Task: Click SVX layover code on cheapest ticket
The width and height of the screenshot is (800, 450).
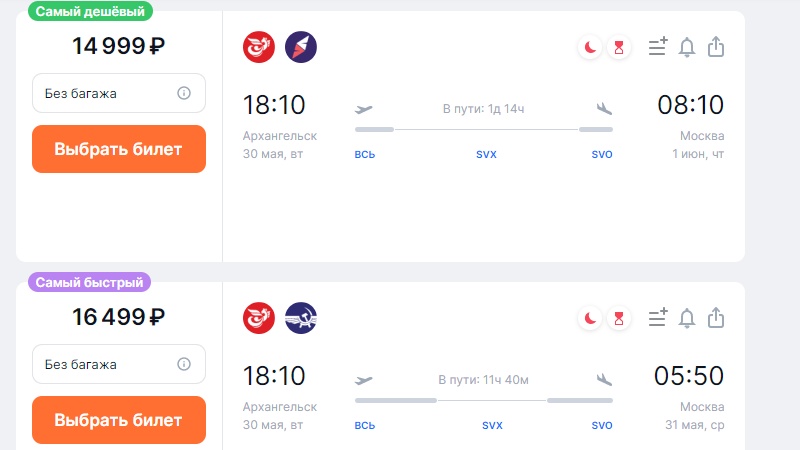Action: coord(486,154)
